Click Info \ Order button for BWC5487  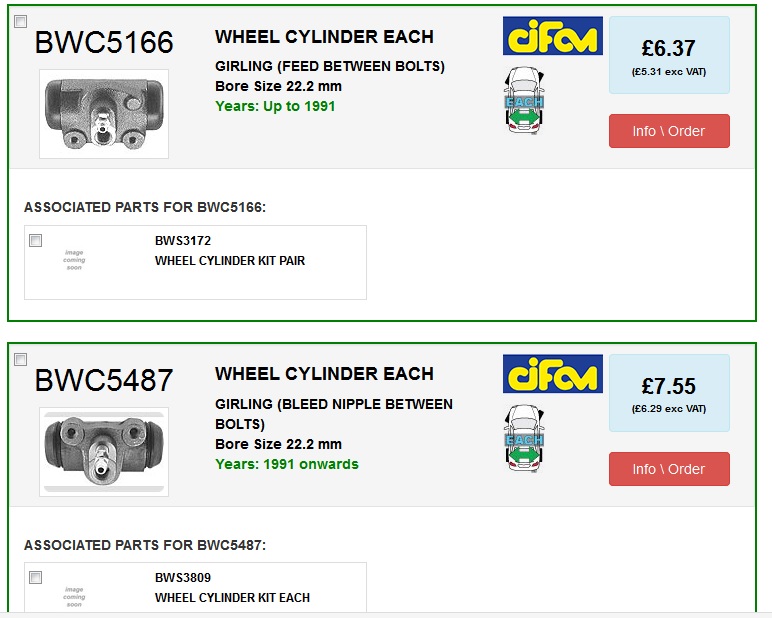tap(669, 469)
